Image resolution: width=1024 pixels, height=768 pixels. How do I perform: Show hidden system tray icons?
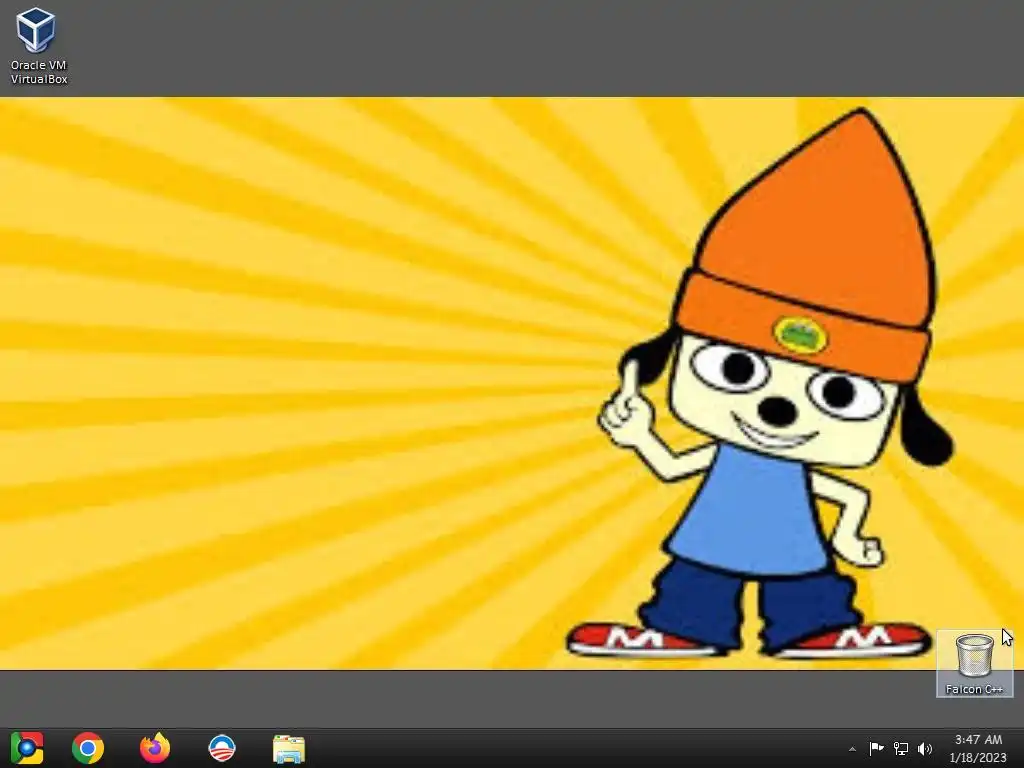852,749
